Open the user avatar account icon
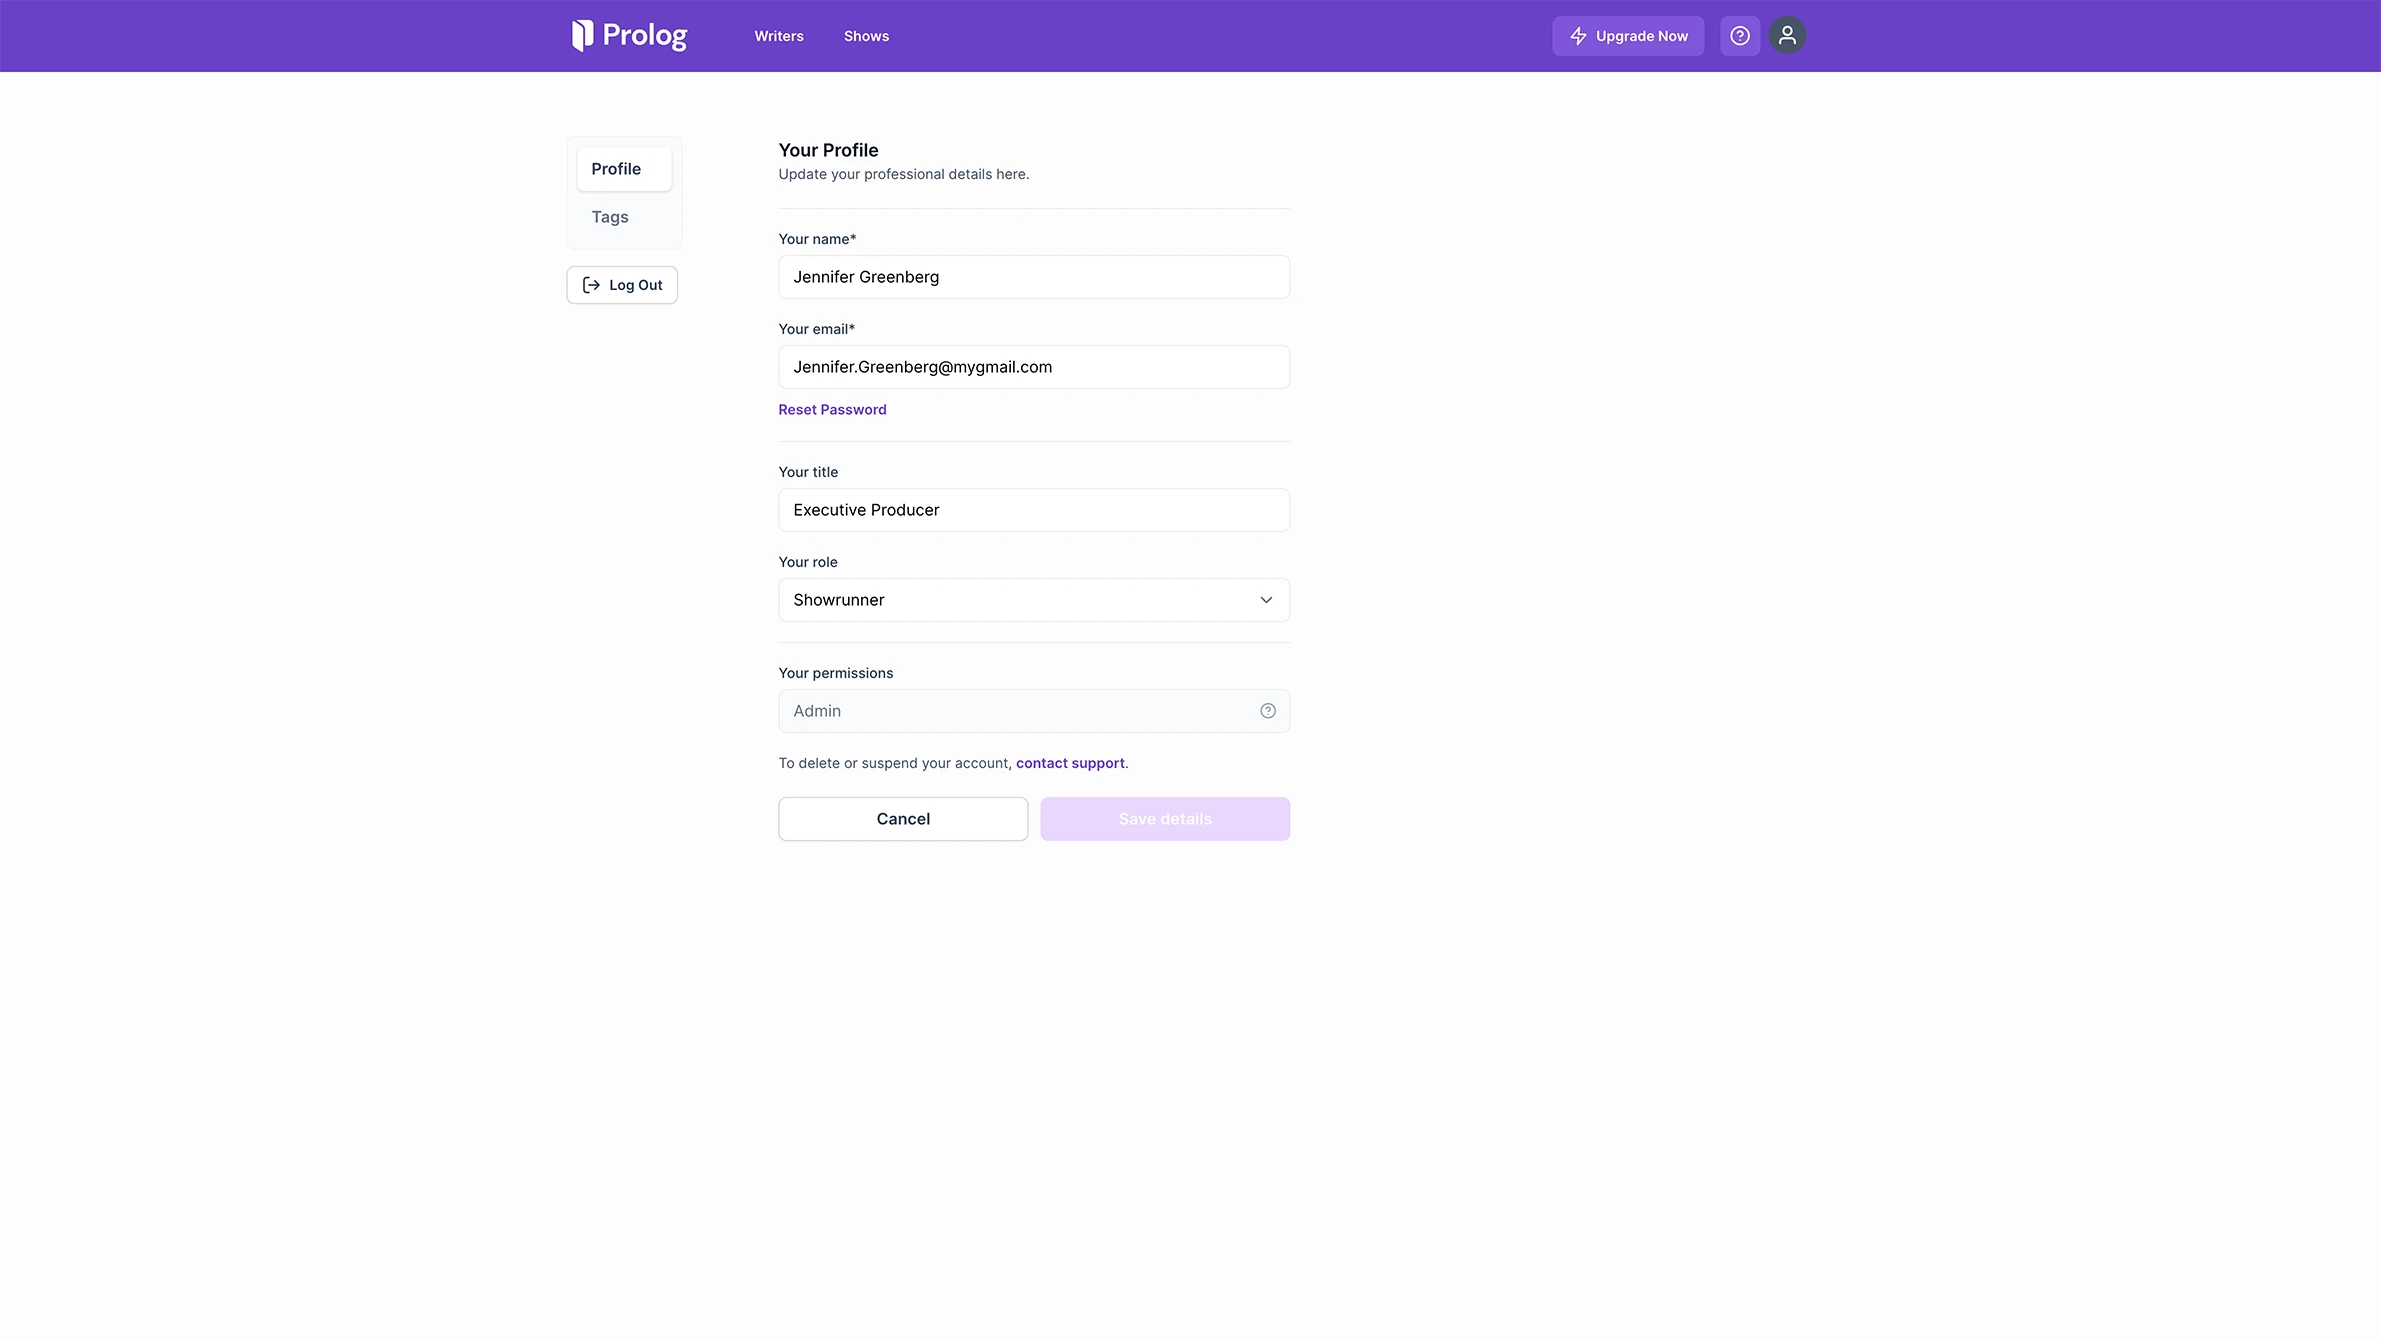The width and height of the screenshot is (2381, 1341). click(x=1787, y=36)
